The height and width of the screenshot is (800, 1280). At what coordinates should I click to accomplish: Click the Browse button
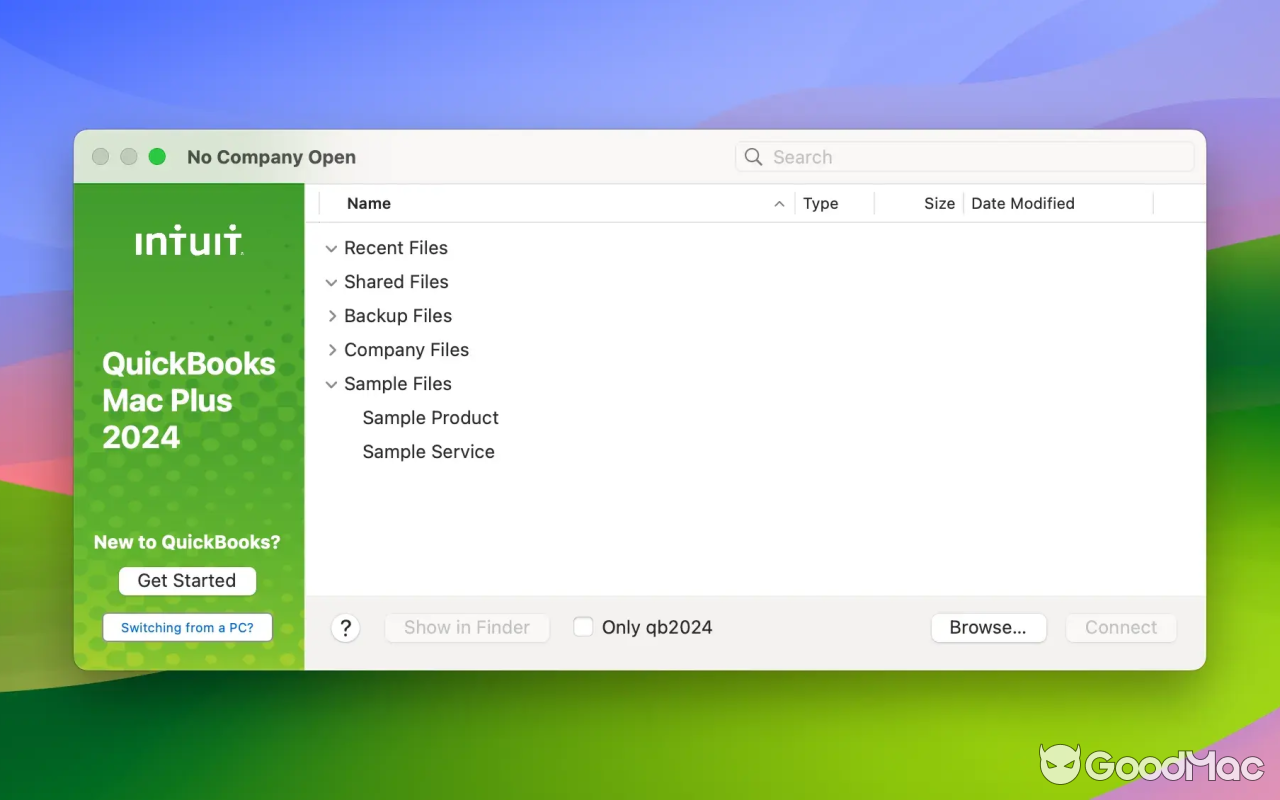(988, 627)
